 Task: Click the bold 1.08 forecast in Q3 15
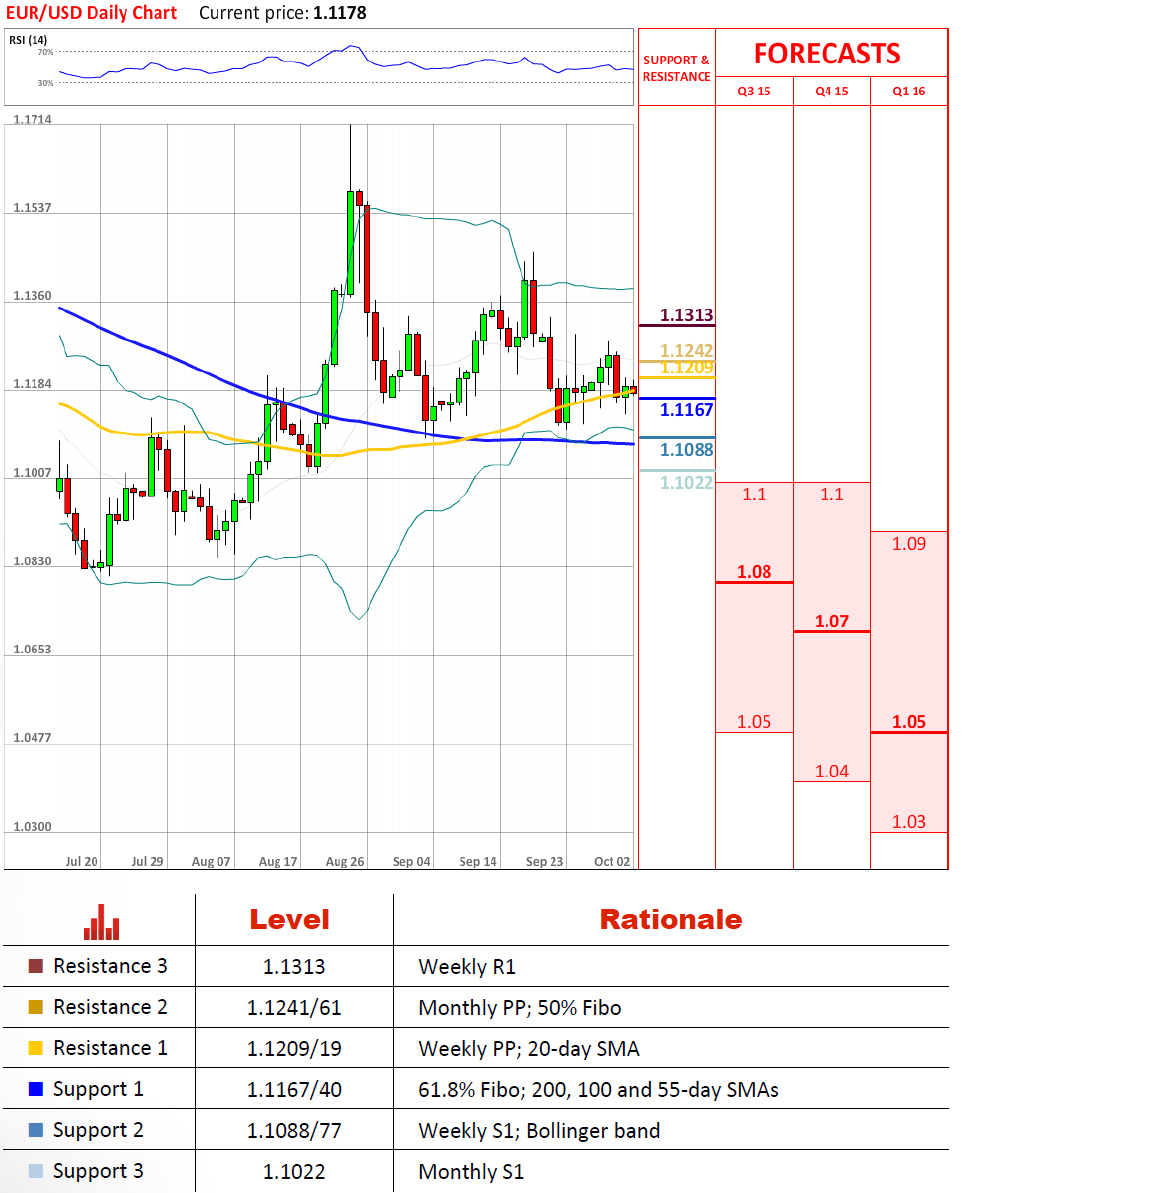(754, 571)
